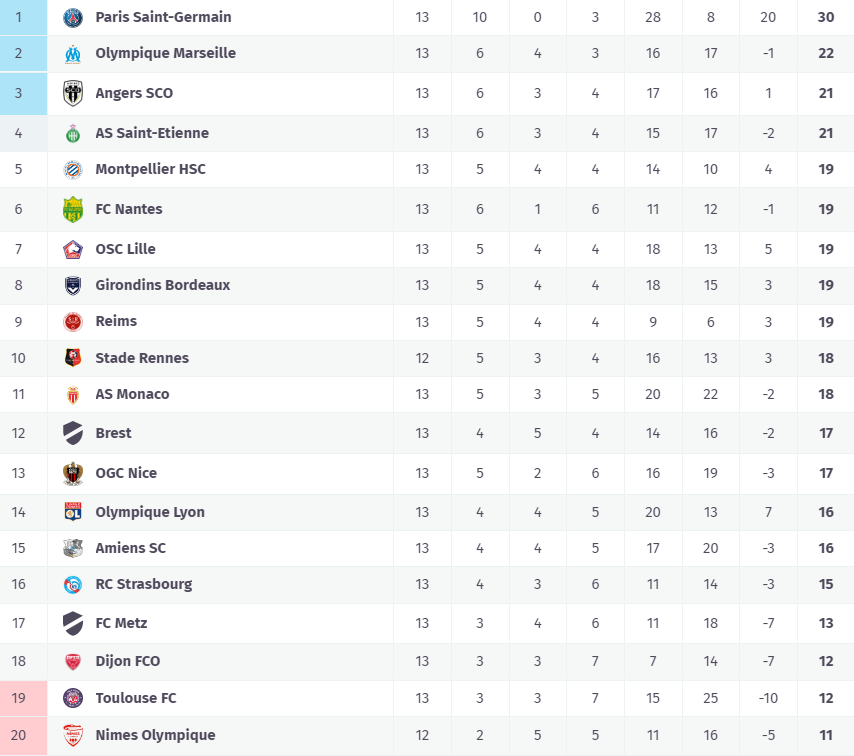Click the AS Saint-Etienne green badge

coord(73,133)
